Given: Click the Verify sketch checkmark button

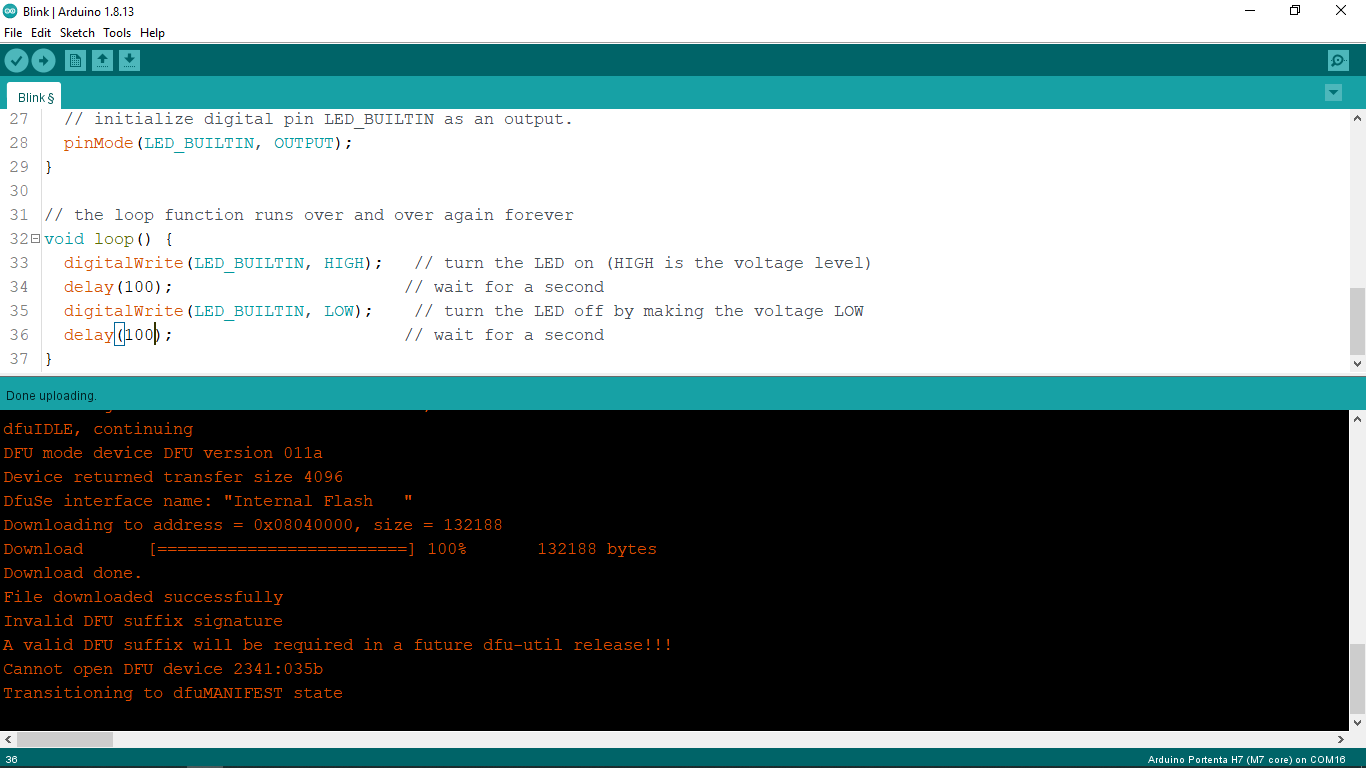Looking at the screenshot, I should (x=16, y=61).
